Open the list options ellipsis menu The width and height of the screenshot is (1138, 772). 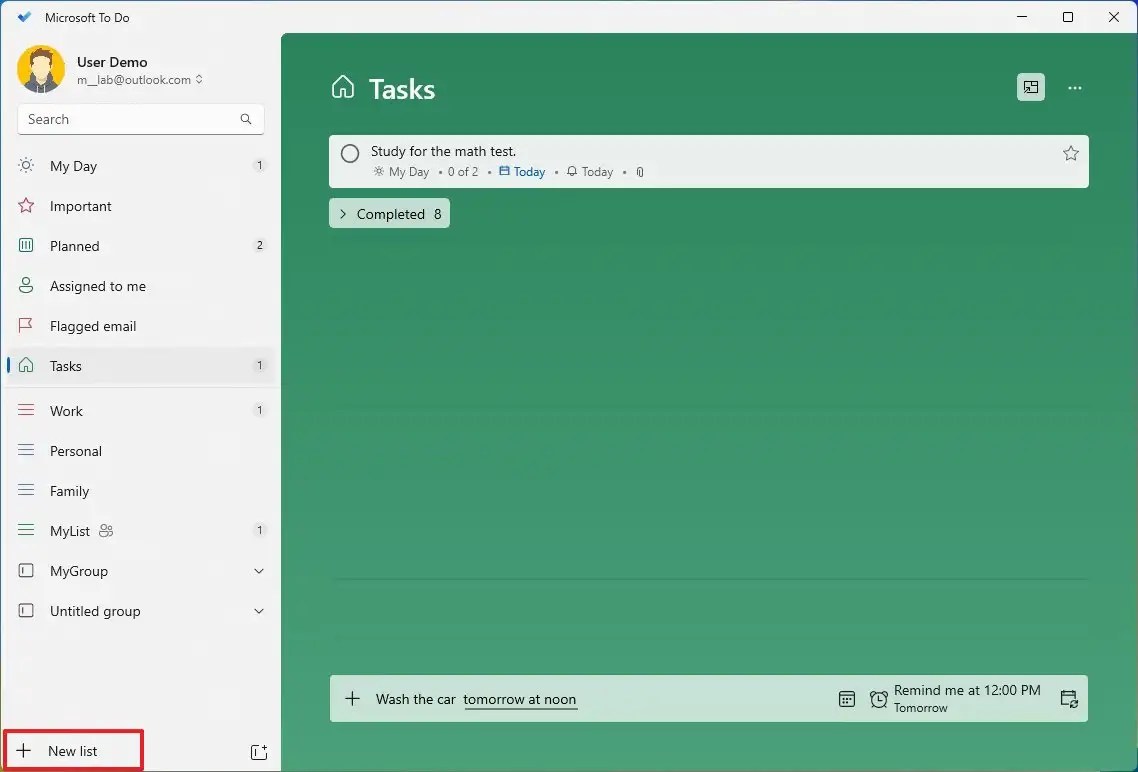coord(1075,88)
